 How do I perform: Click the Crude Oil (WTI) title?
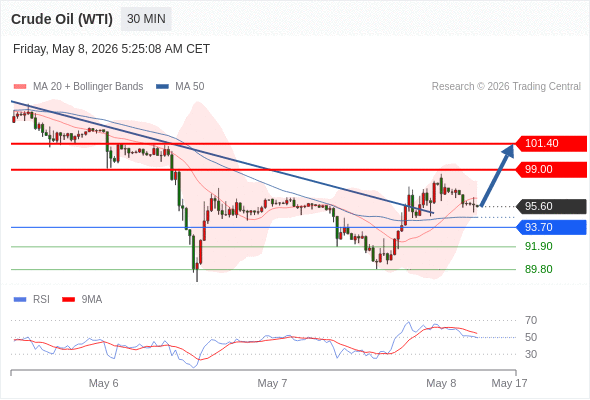click(62, 19)
